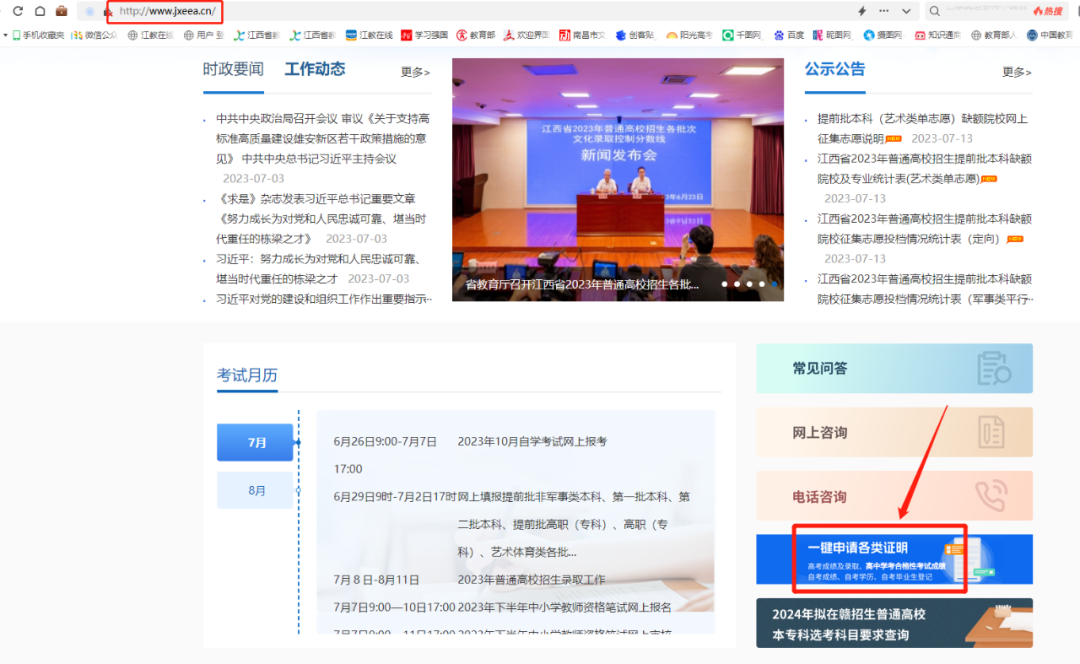Image resolution: width=1080 pixels, height=664 pixels.
Task: Open the 学习强国 bookmark
Action: click(x=424, y=35)
